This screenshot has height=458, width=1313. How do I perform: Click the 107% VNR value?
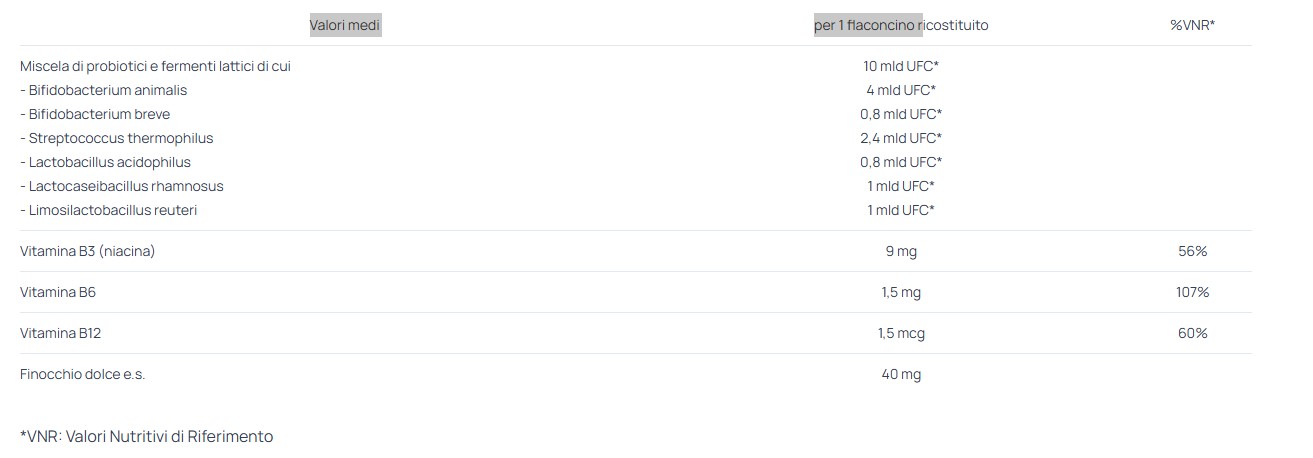coord(1193,292)
